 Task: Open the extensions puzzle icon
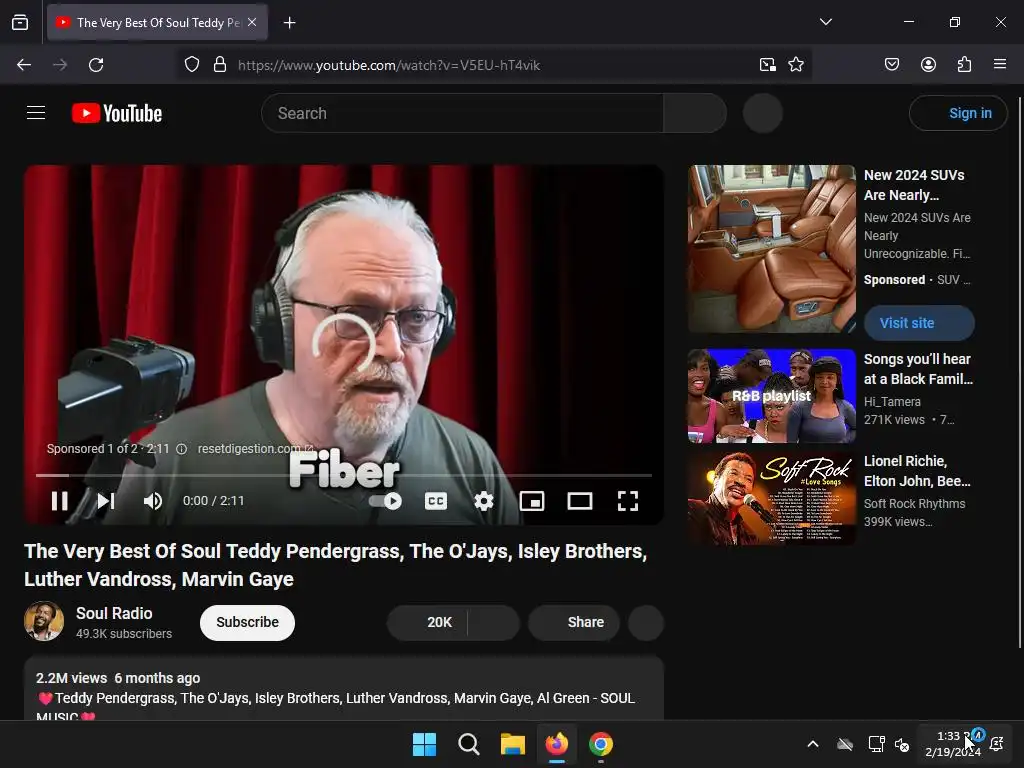(964, 65)
